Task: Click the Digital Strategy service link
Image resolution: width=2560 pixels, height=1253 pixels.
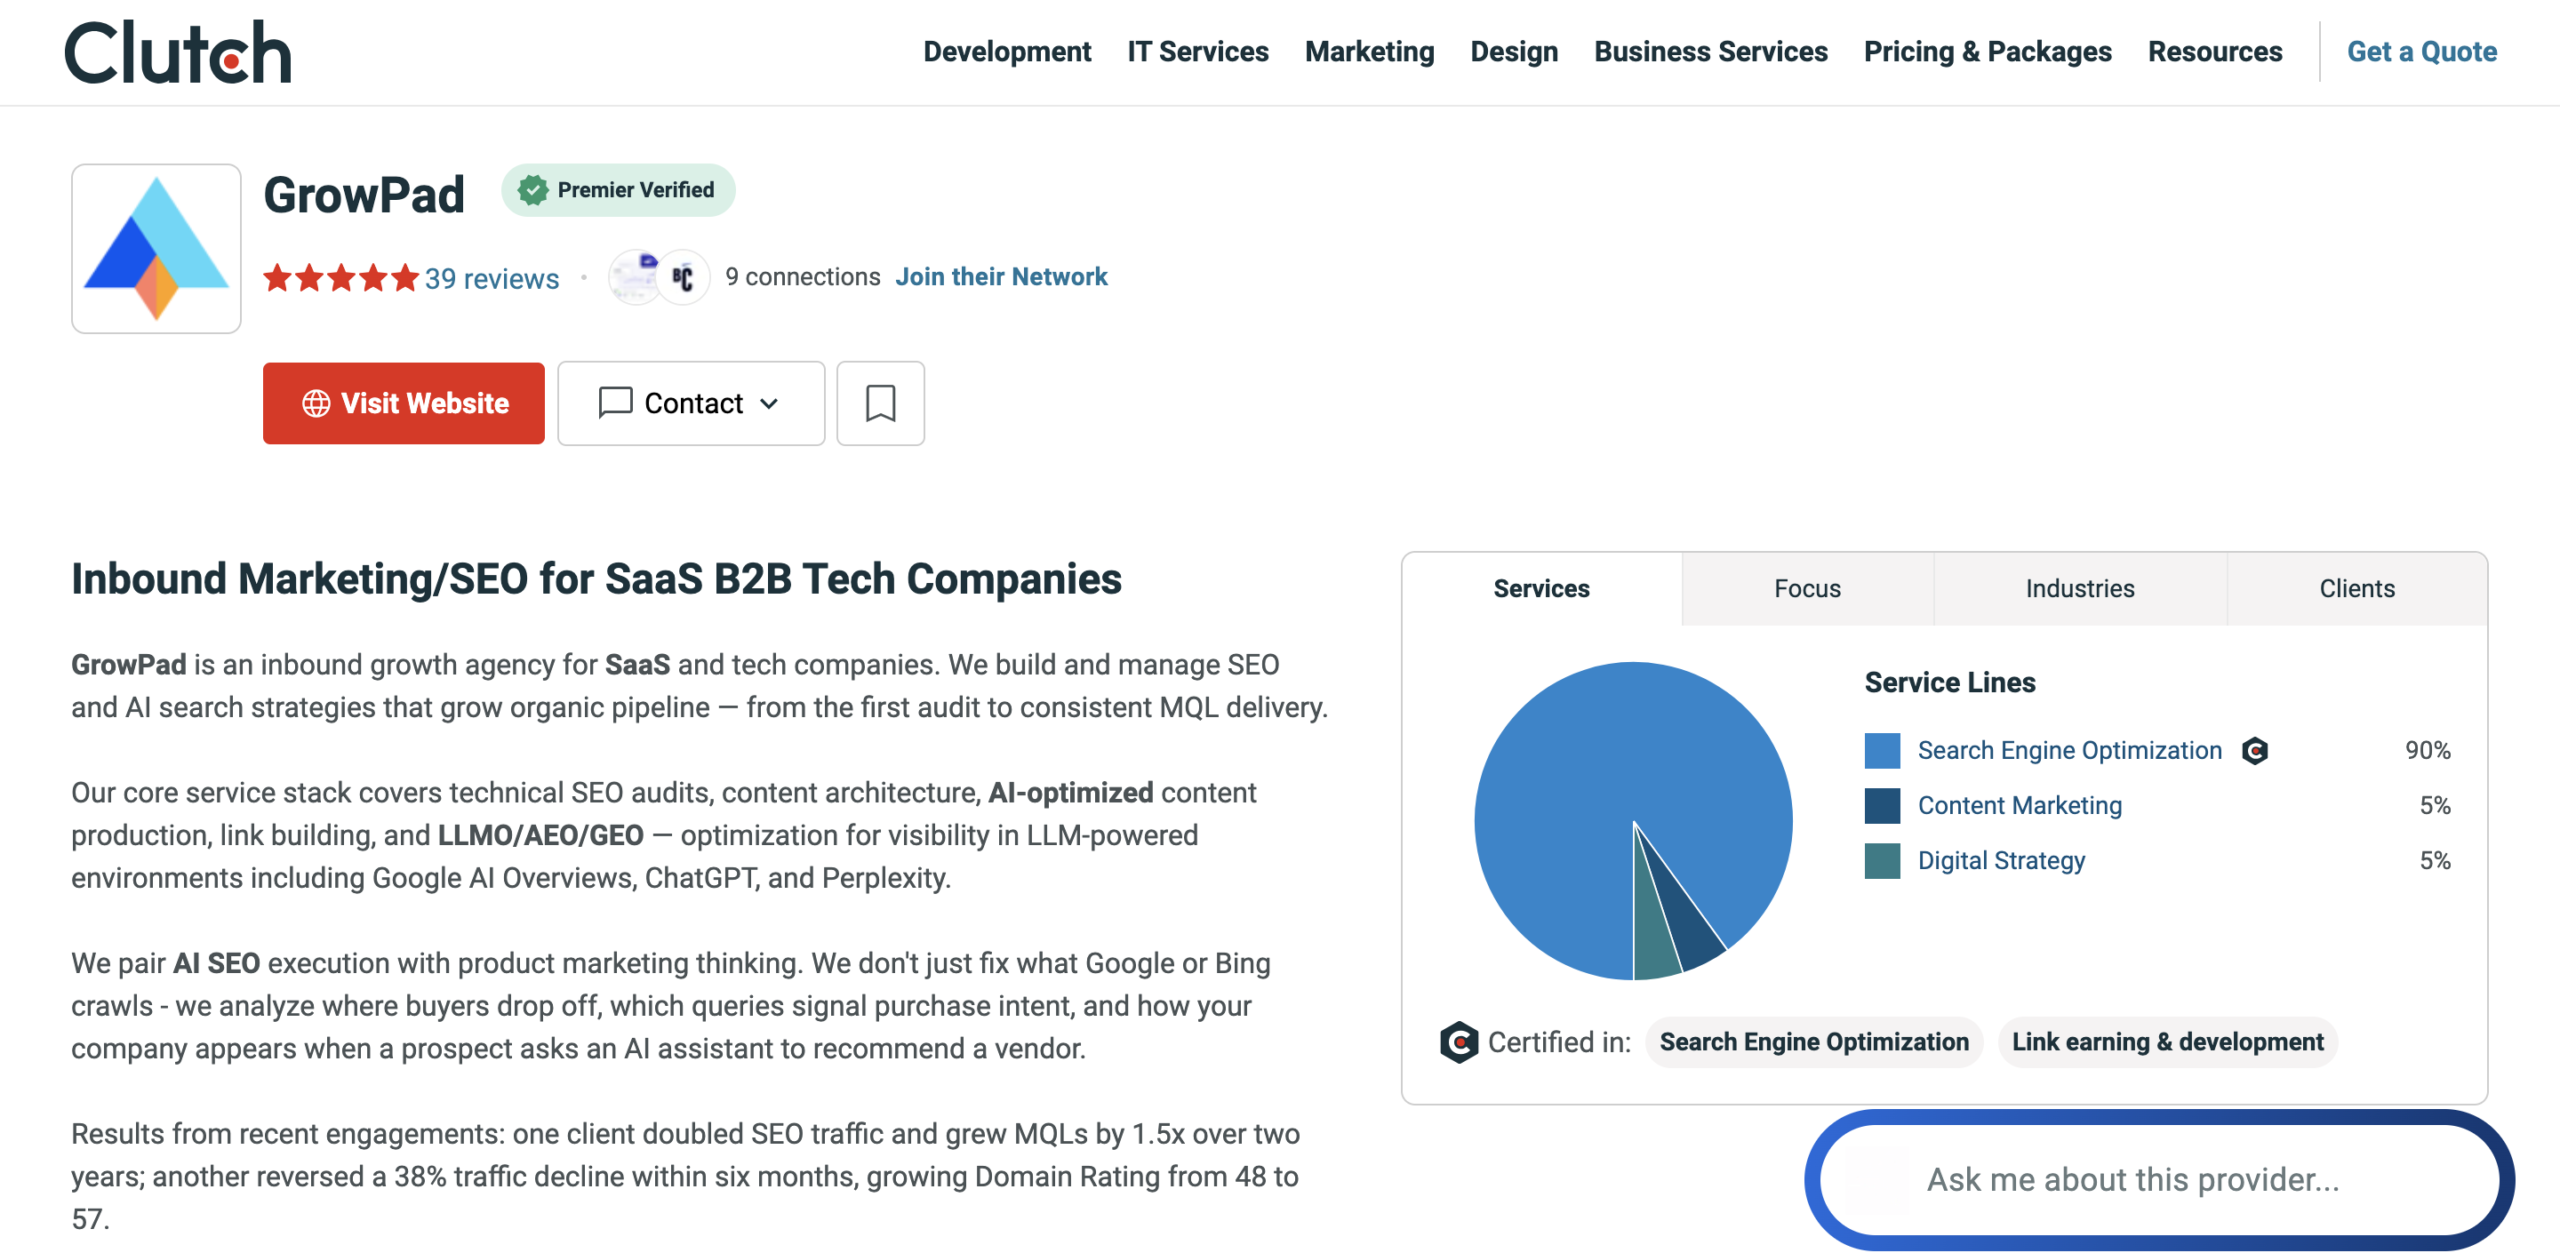Action: (x=2001, y=860)
